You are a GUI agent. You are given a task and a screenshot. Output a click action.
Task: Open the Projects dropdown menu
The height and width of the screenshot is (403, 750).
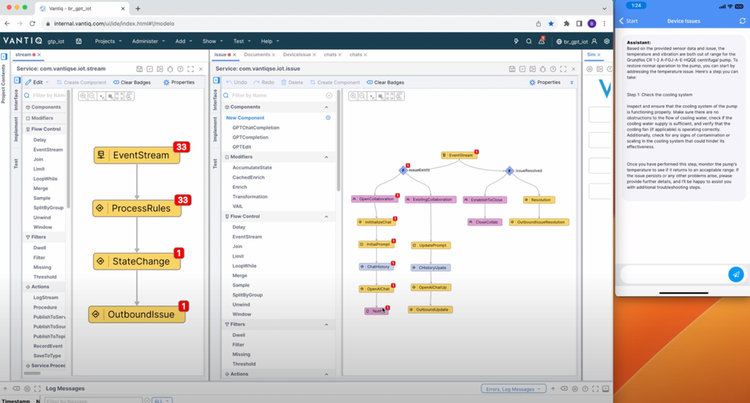point(106,42)
